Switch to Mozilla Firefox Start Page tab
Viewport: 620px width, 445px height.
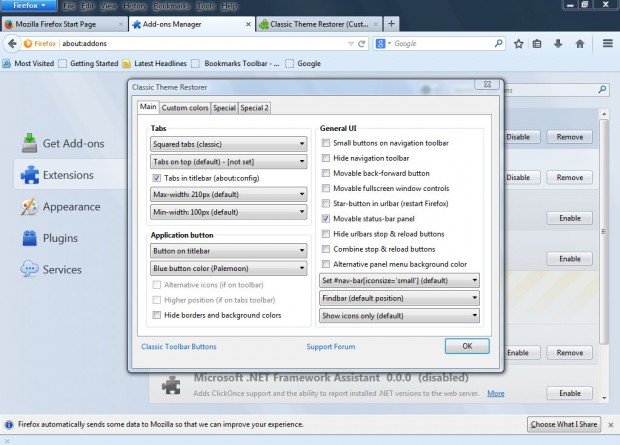pos(64,24)
